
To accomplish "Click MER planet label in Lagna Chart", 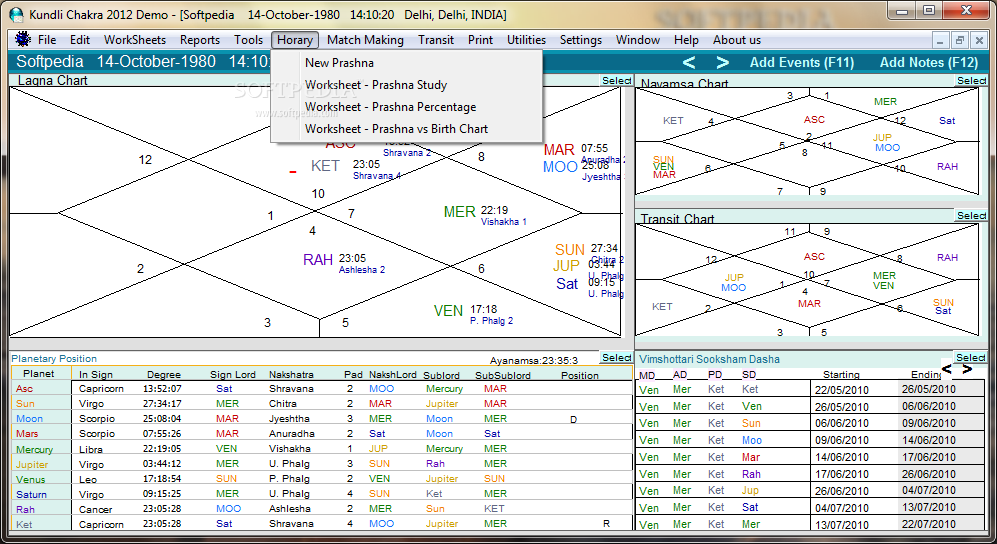I will (x=460, y=212).
